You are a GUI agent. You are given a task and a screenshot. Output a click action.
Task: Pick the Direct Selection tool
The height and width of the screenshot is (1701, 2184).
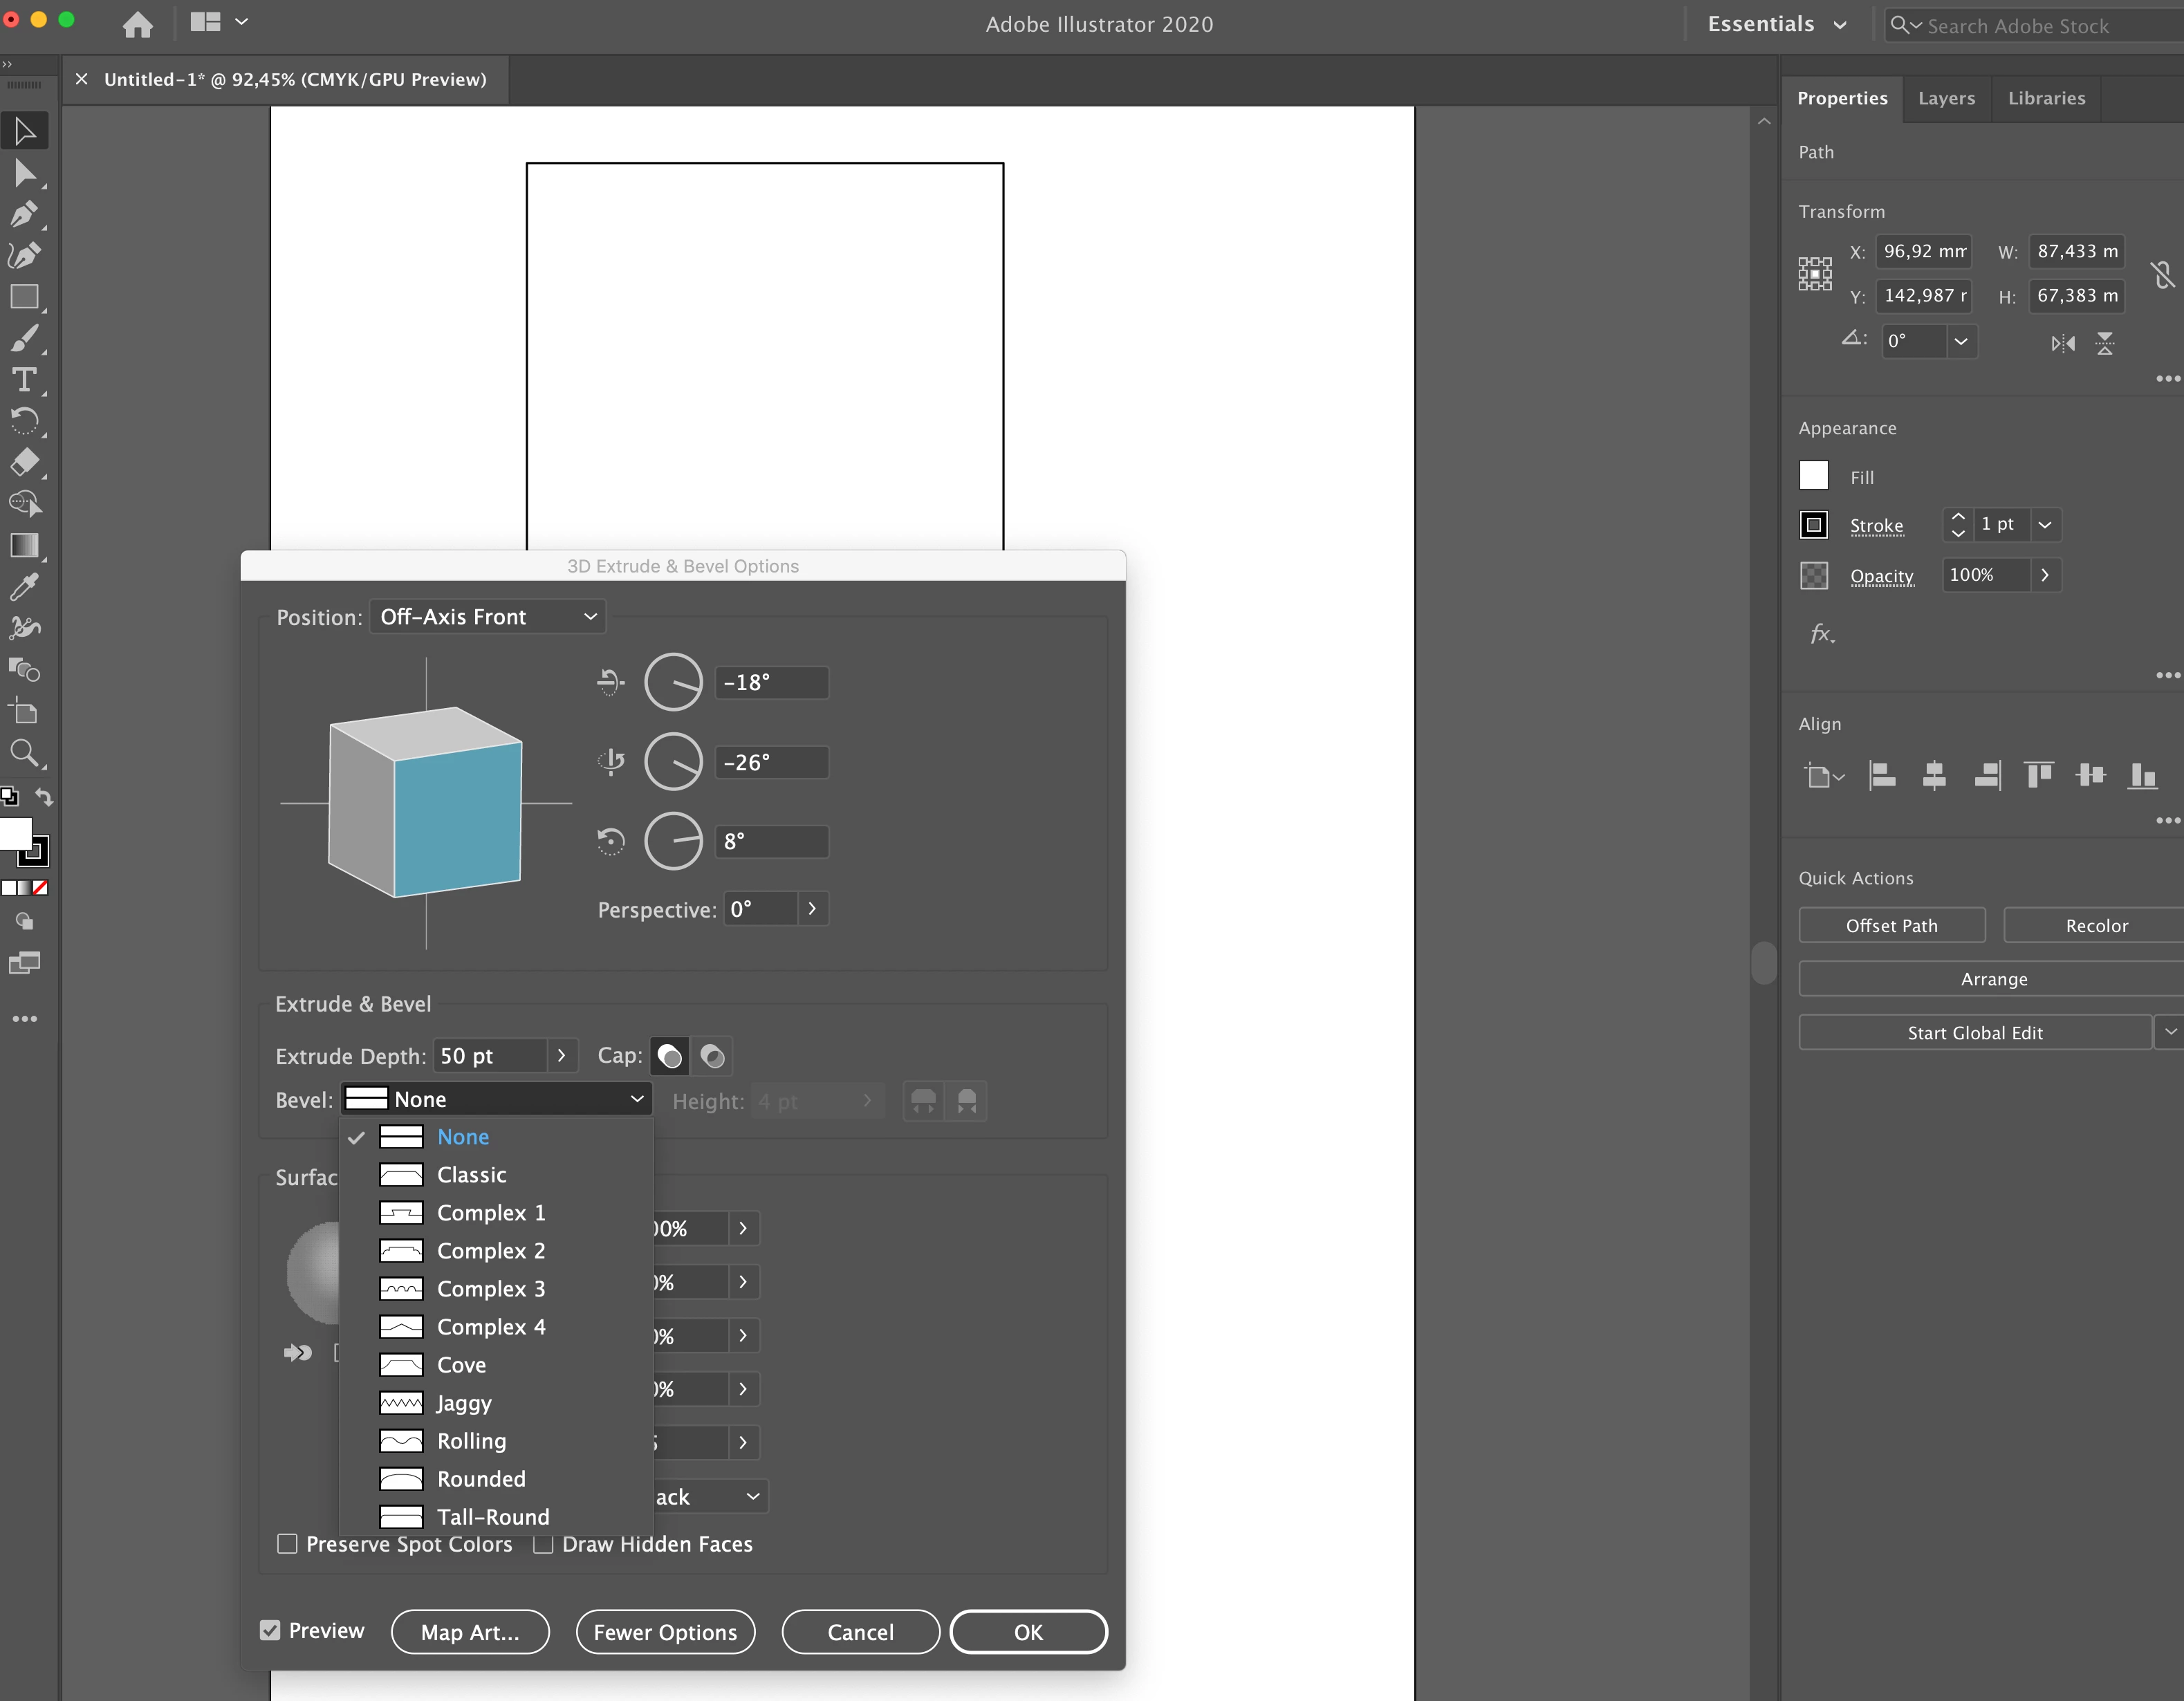[24, 173]
